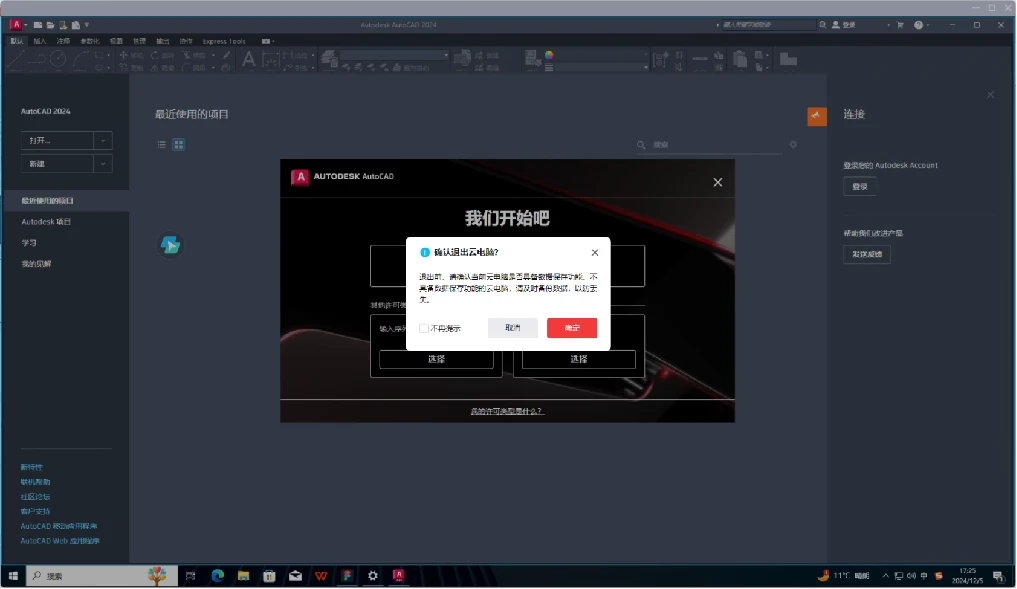1017x589 pixels.
Task: Switch to the 参数化 ribbon tab
Action: pyautogui.click(x=90, y=41)
